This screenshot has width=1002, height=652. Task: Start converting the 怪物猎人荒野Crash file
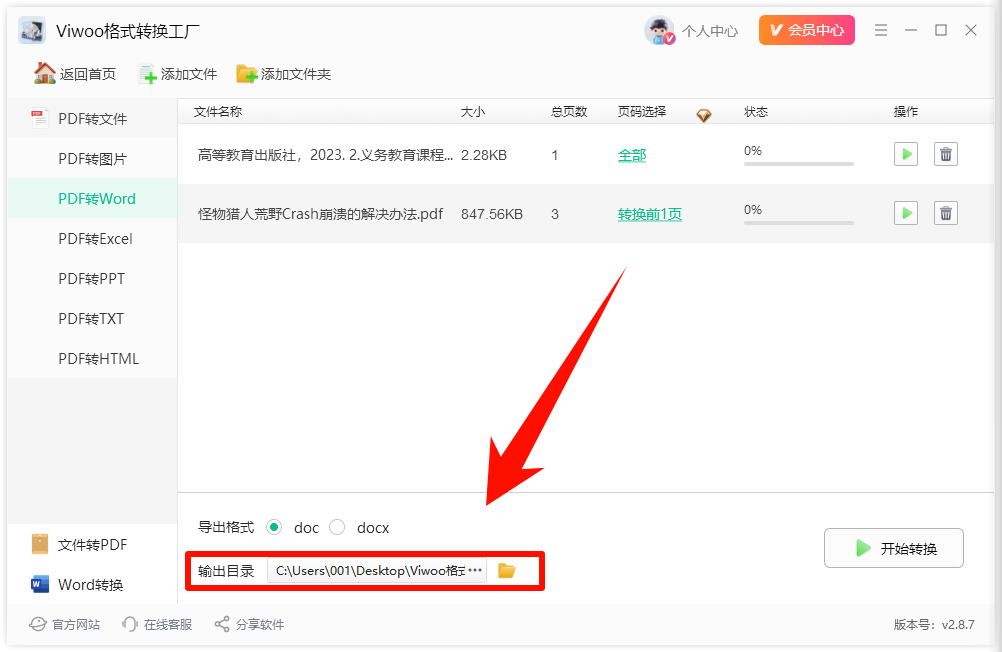tap(906, 213)
